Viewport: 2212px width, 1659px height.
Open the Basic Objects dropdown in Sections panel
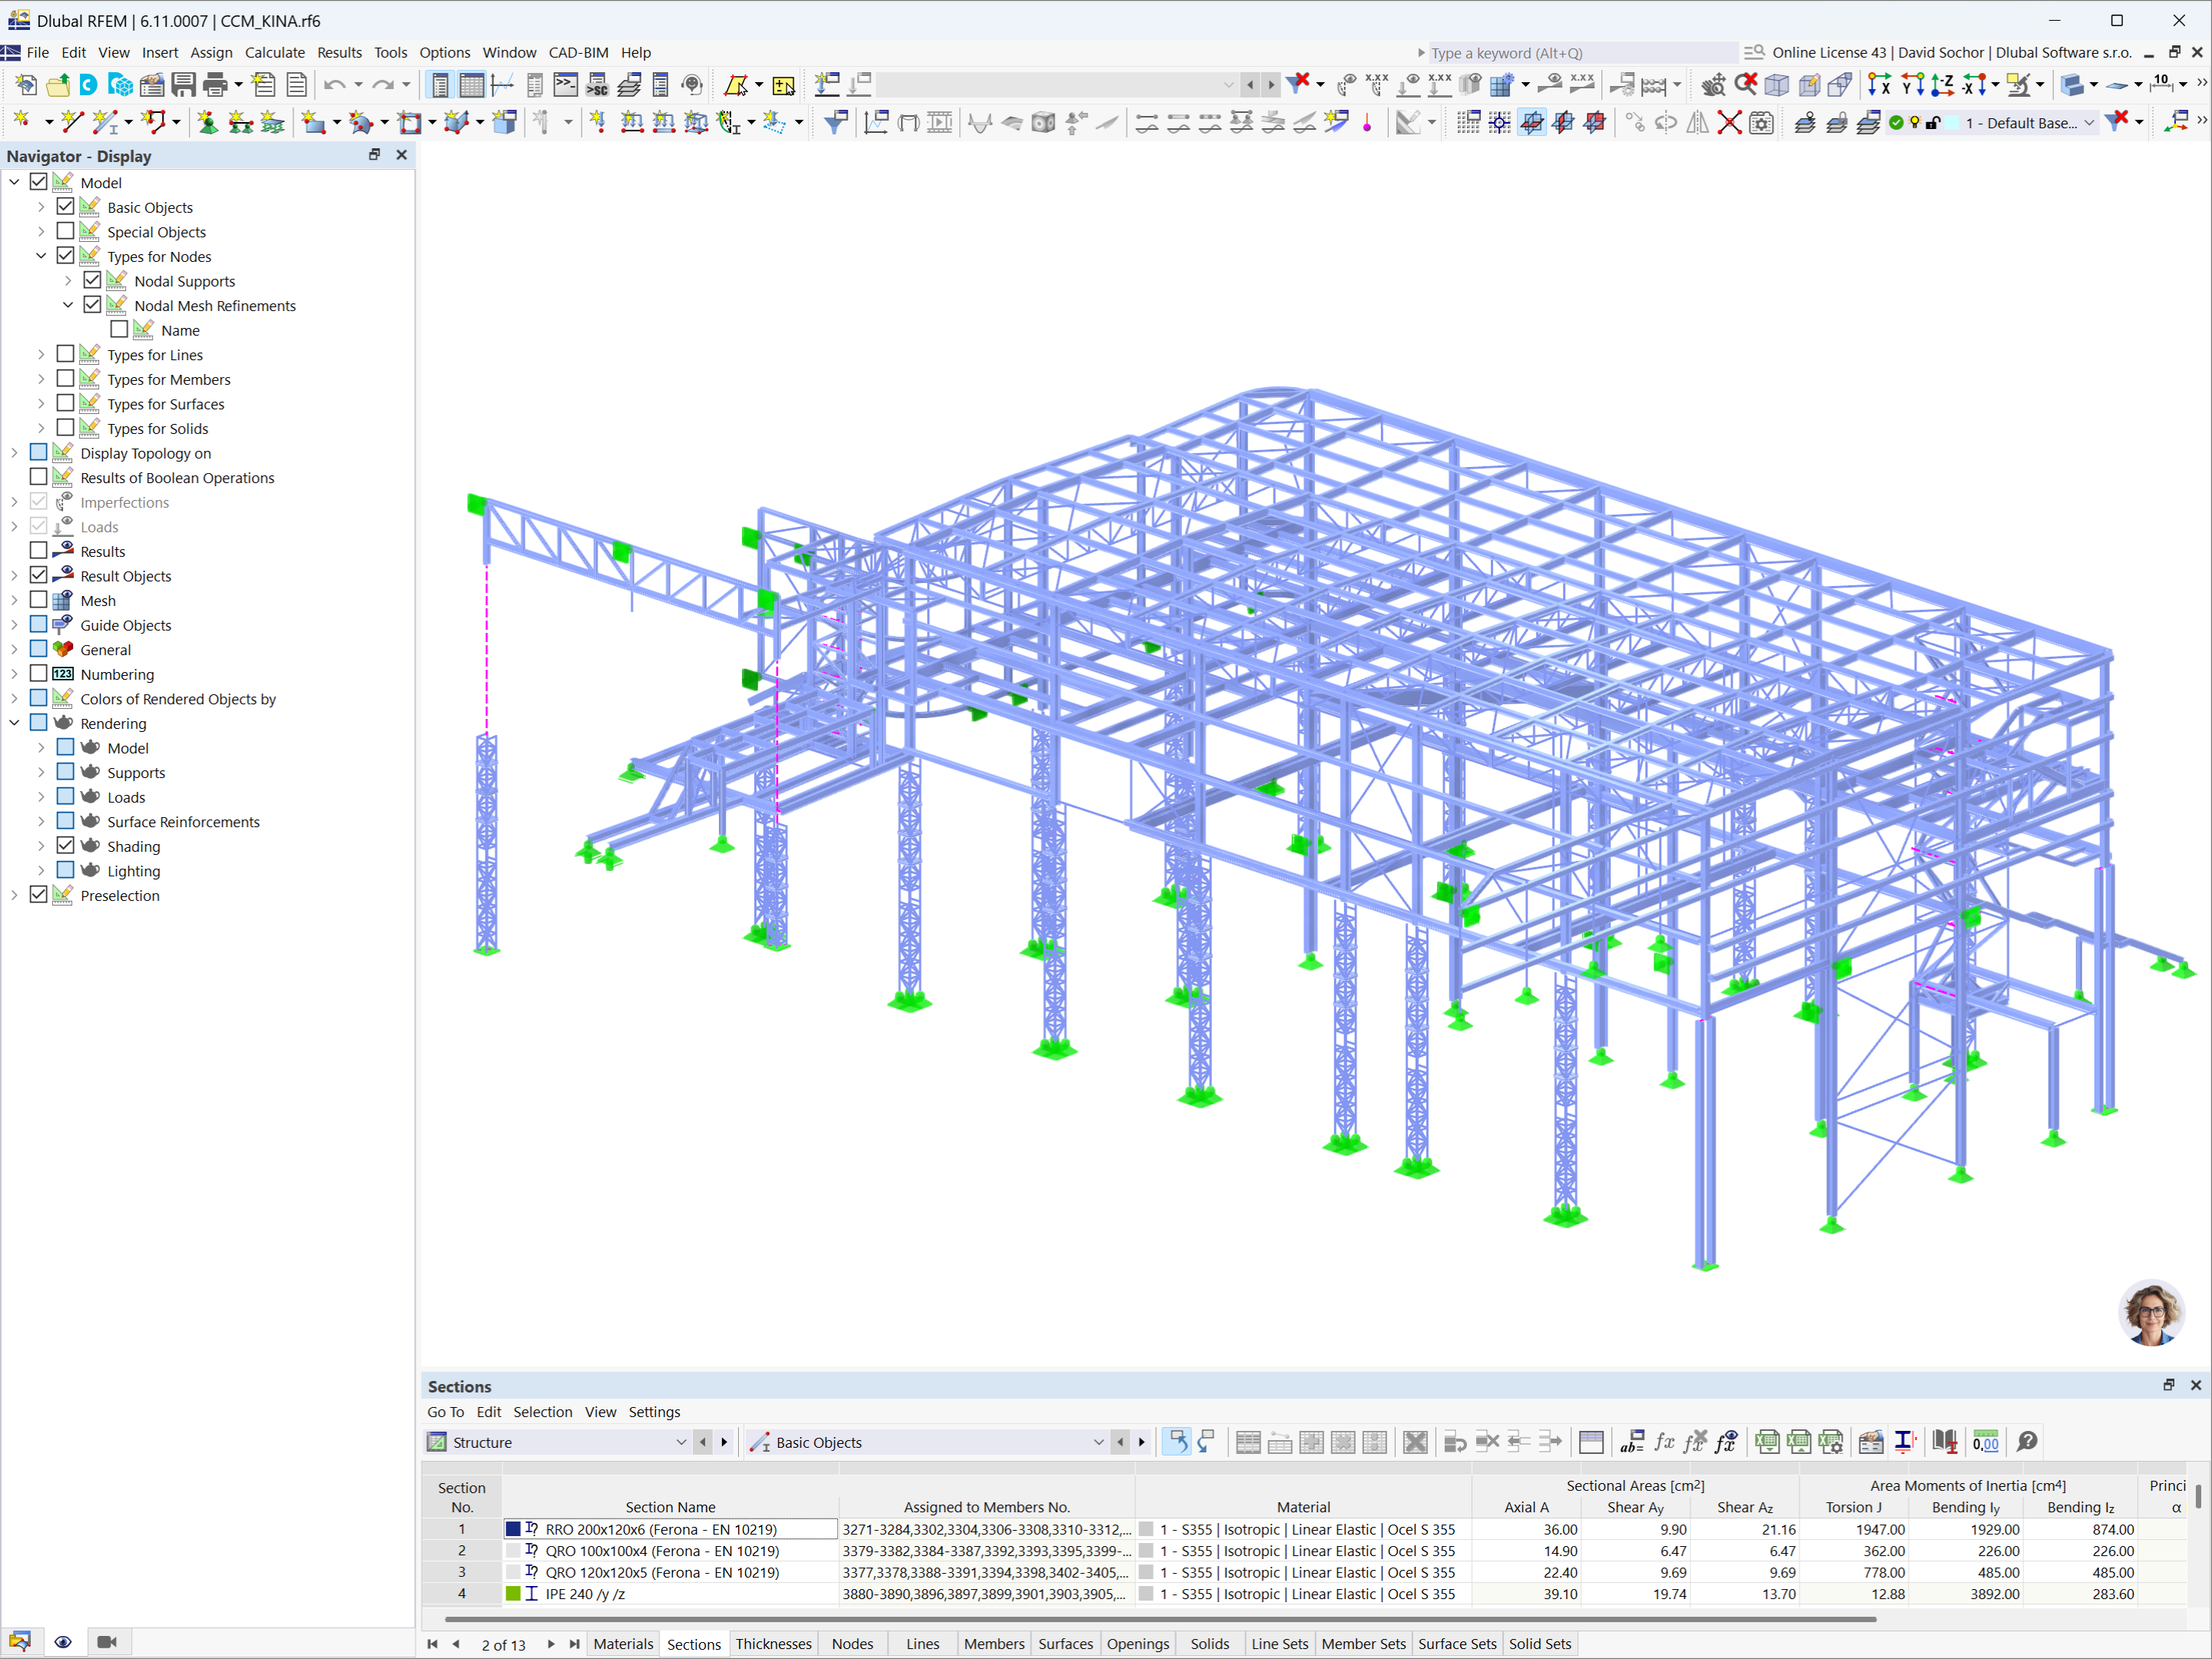1098,1441
